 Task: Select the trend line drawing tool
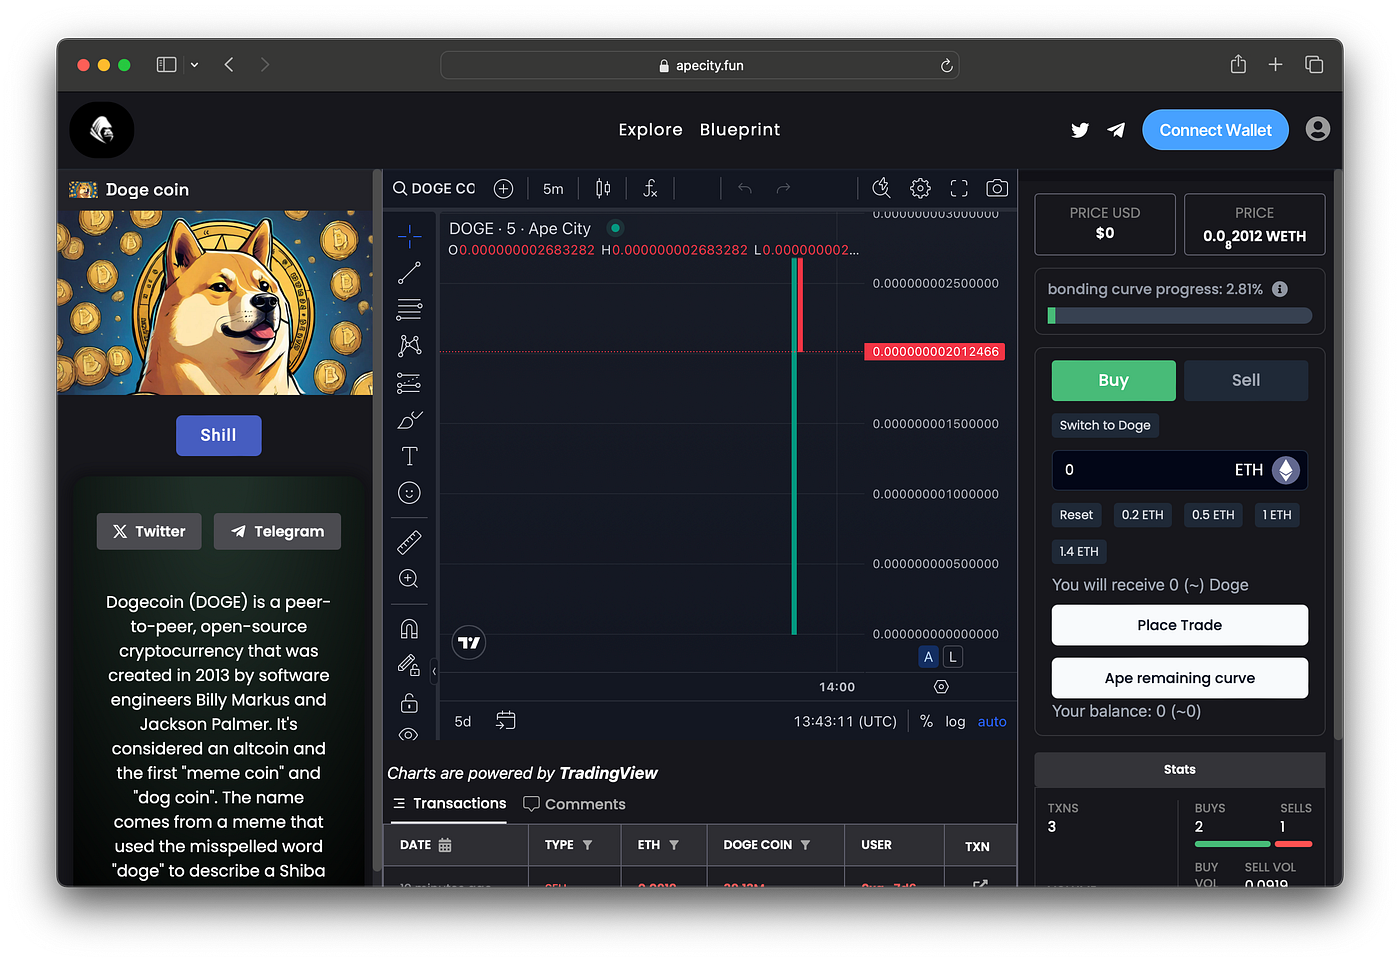[x=409, y=272]
